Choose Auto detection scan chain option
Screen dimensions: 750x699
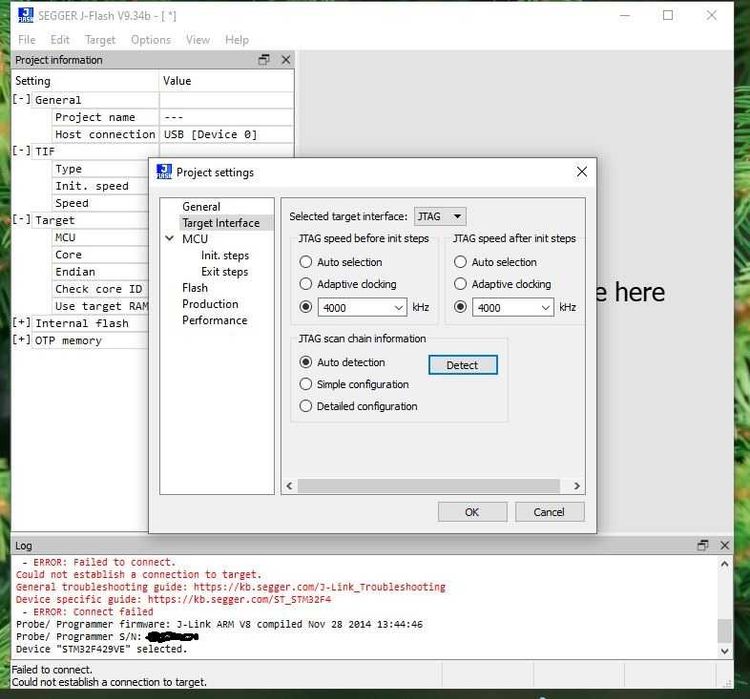306,362
